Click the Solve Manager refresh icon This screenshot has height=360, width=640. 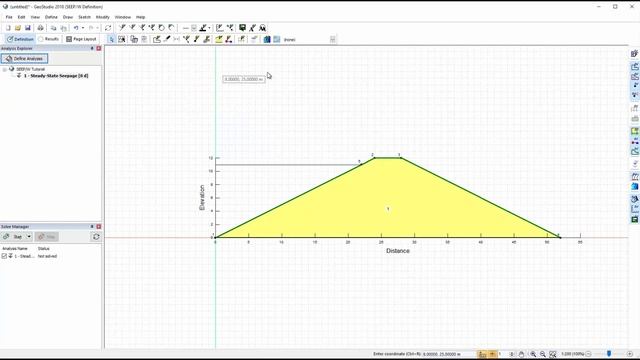[96, 237]
